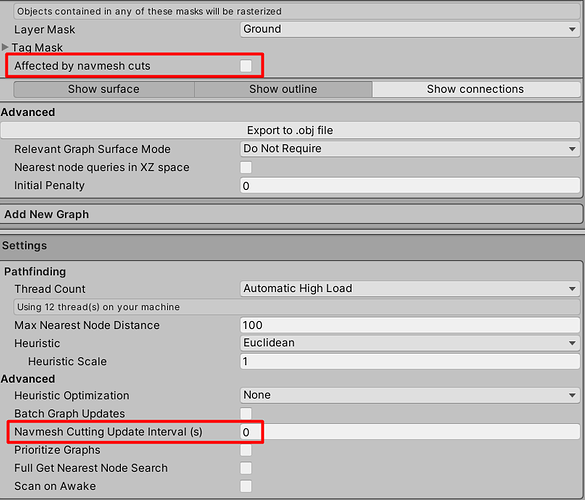585x500 pixels.
Task: Check Nearest node queries in XZ space
Action: 246,167
